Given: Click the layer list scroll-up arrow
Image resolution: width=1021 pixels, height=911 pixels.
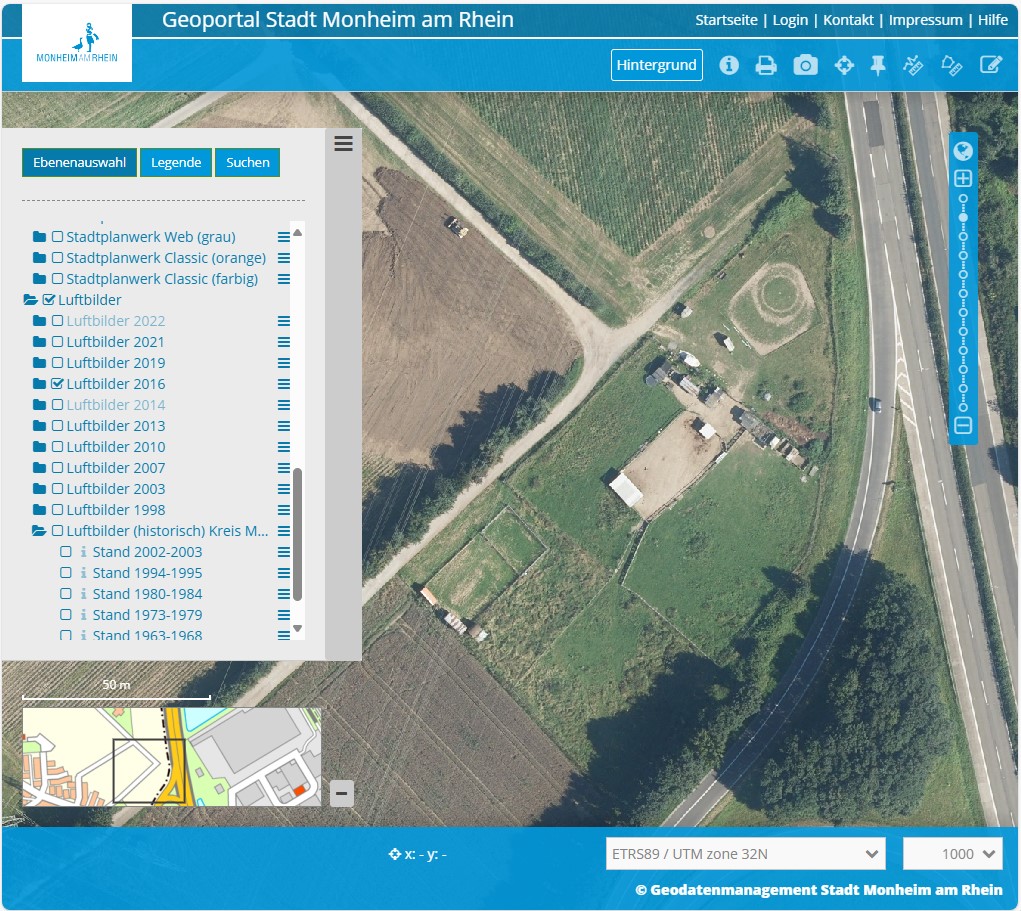Looking at the screenshot, I should pos(298,232).
